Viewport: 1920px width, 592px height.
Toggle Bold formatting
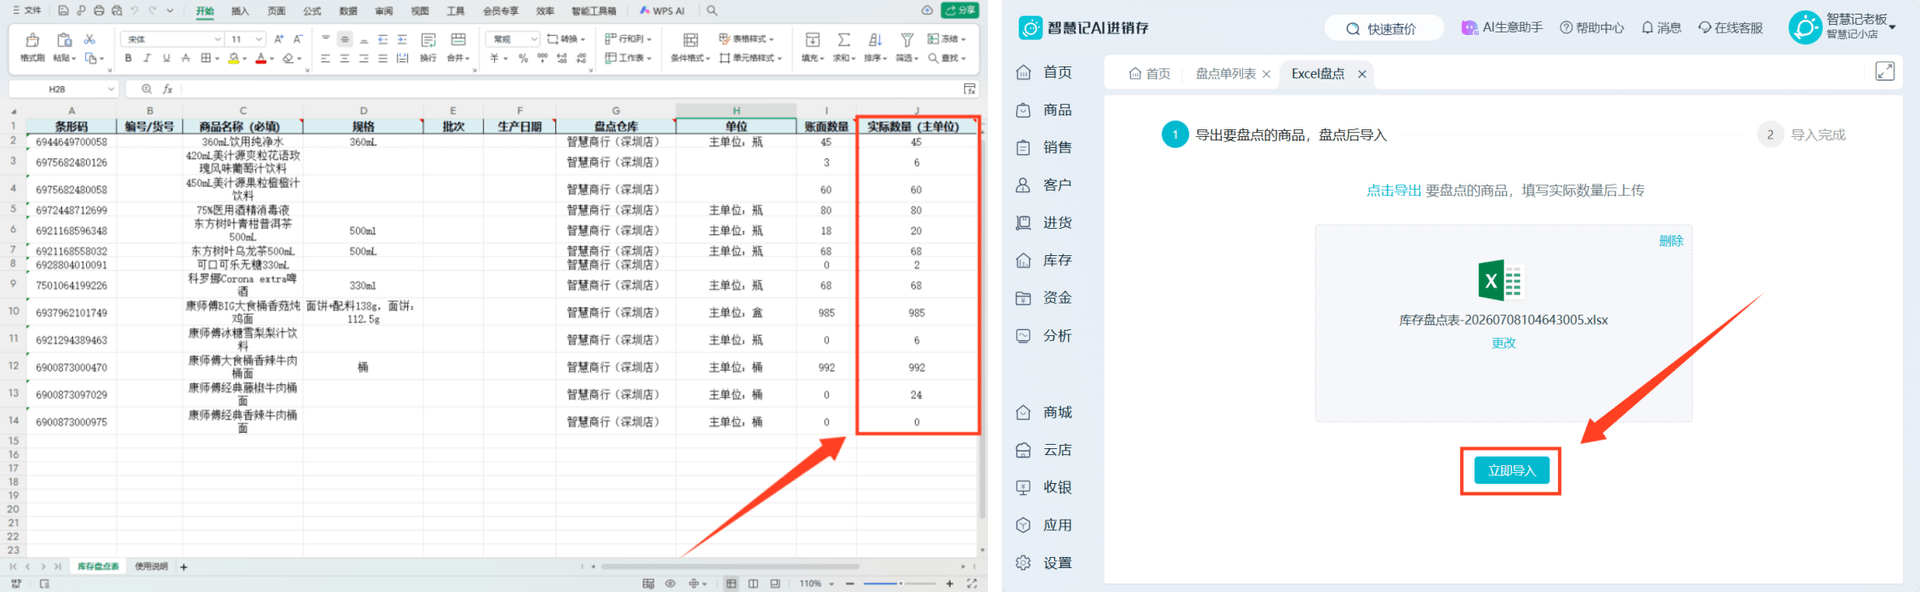tap(128, 58)
